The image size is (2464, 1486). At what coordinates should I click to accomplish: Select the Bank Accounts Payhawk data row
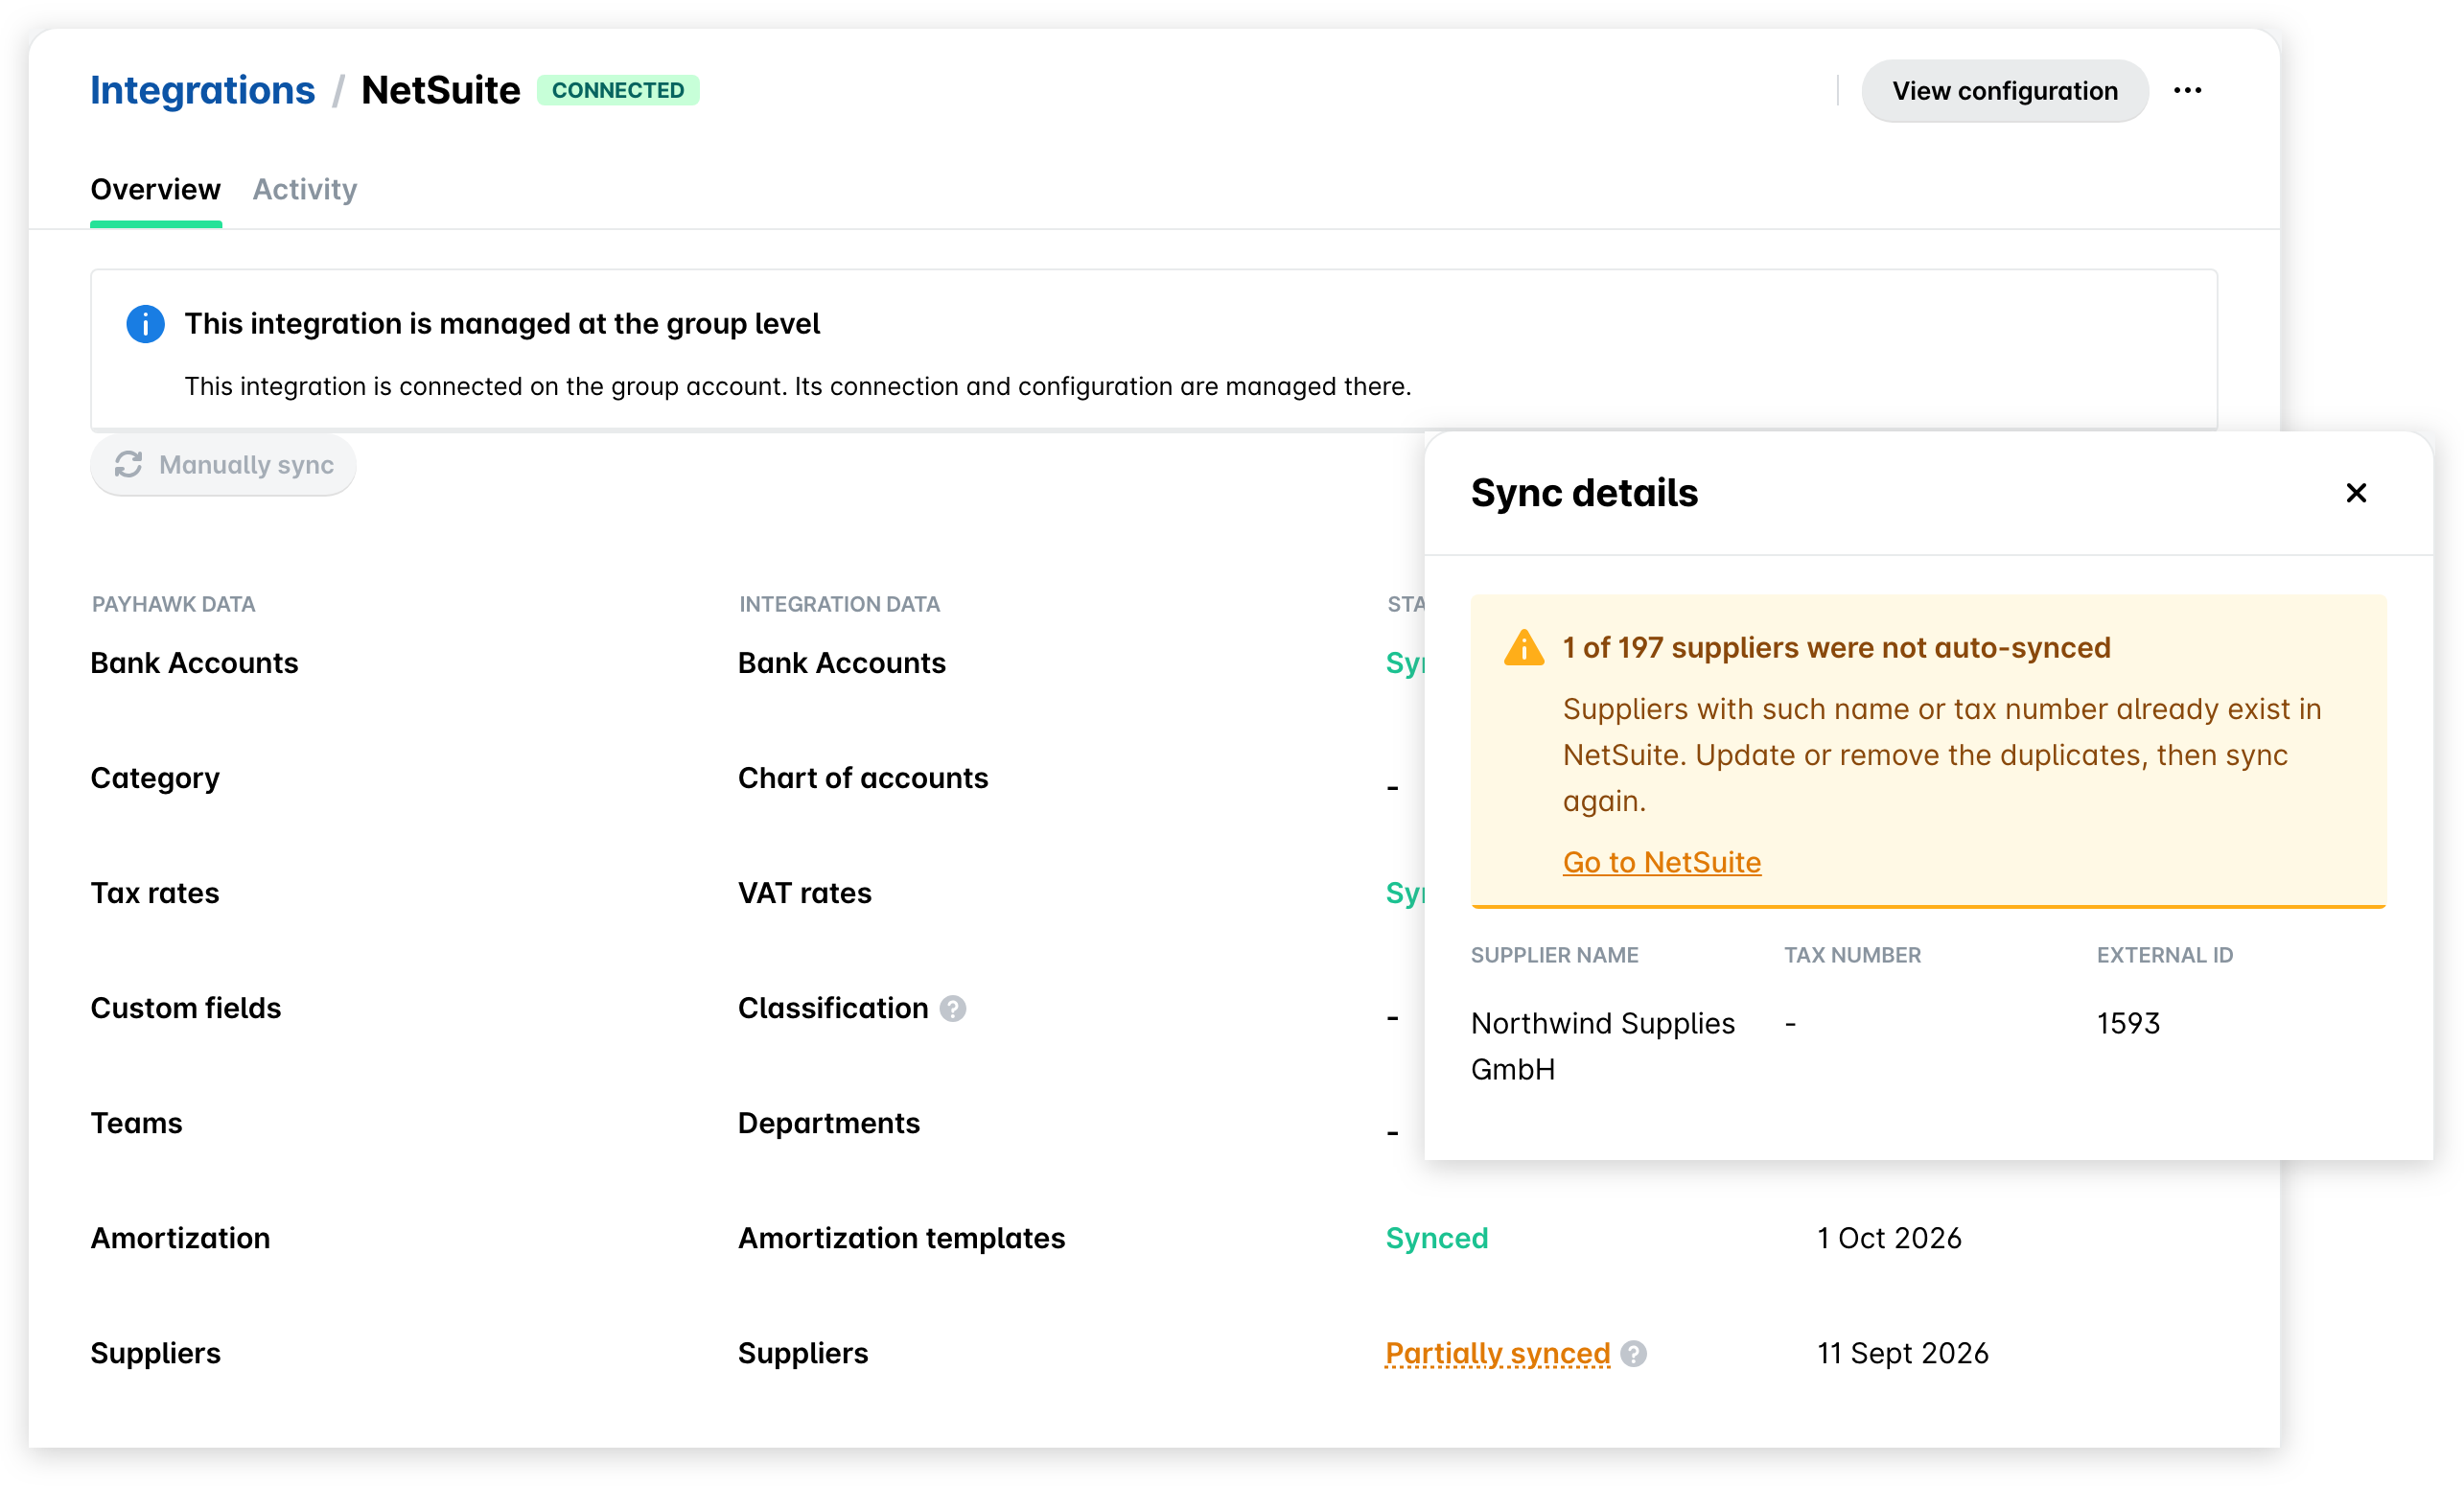pyautogui.click(x=195, y=664)
